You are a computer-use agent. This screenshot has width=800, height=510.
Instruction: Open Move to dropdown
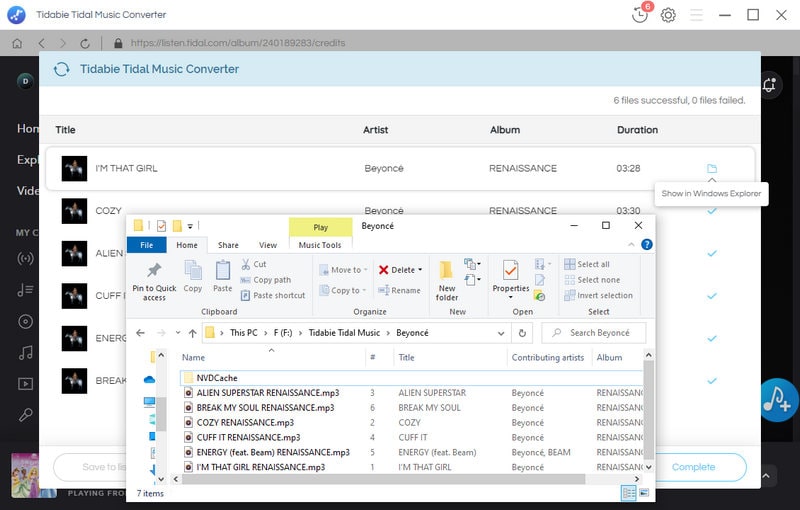(x=343, y=270)
